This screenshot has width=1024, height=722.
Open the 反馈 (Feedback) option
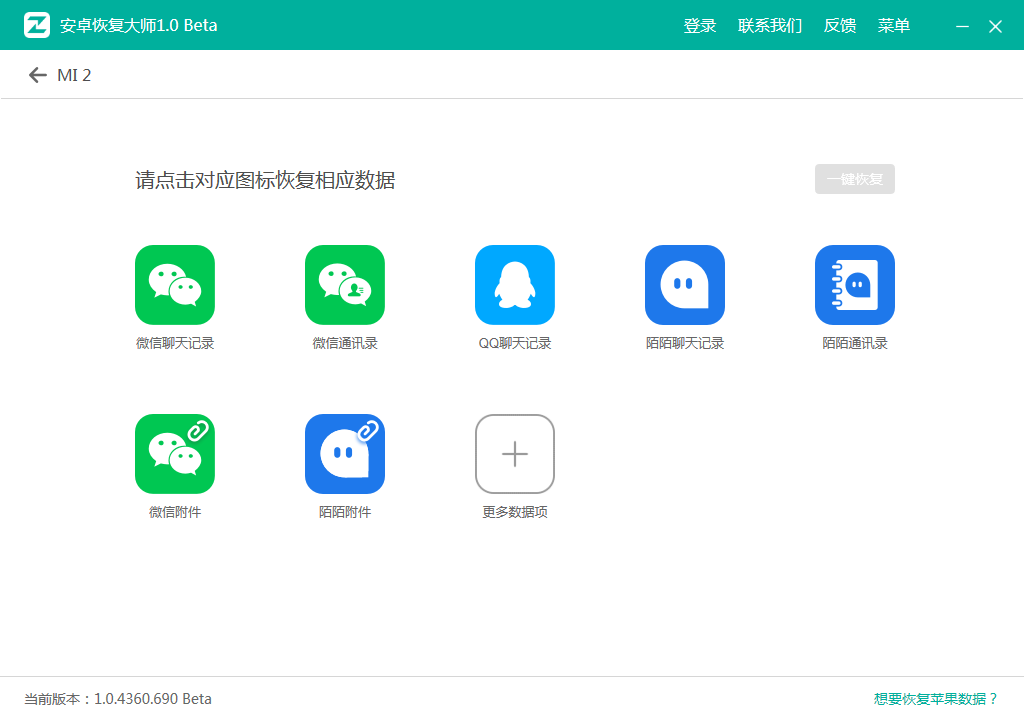[x=840, y=26]
